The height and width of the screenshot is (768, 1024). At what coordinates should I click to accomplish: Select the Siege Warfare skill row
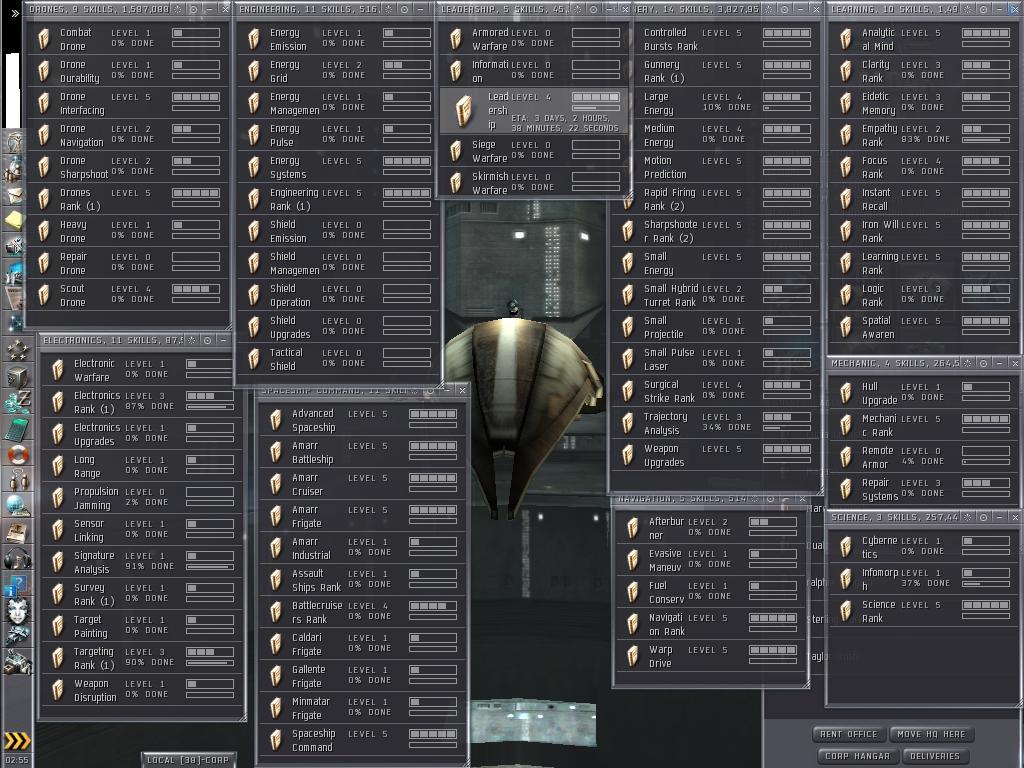tap(534, 152)
